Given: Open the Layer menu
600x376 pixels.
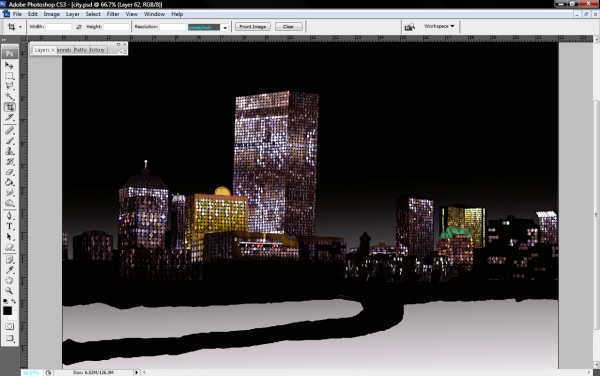Looking at the screenshot, I should click(72, 14).
